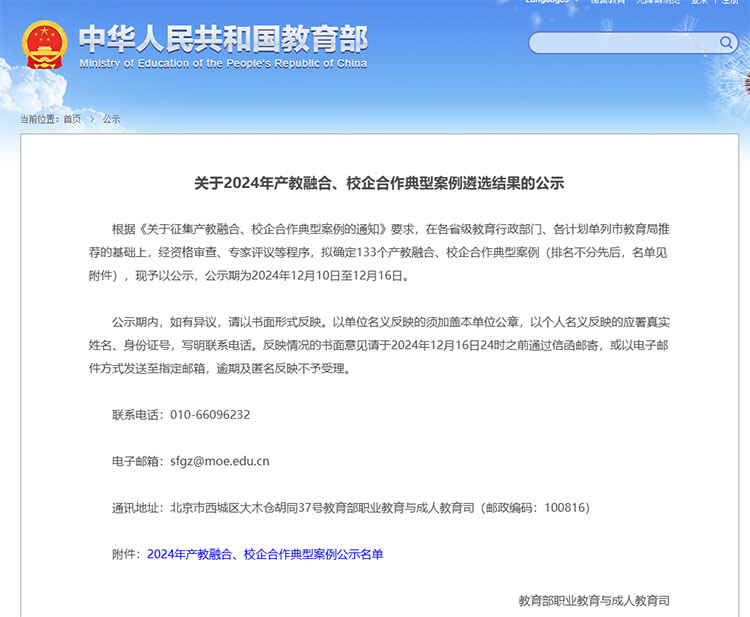The image size is (750, 617).
Task: Click the breadcrumb arrow separator
Action: [x=92, y=119]
